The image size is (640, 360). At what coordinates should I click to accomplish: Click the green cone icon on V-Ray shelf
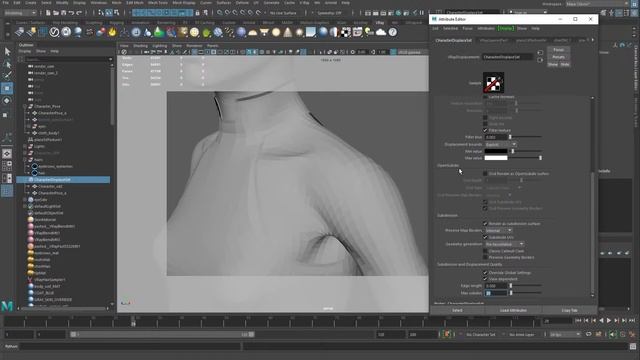tap(159, 32)
